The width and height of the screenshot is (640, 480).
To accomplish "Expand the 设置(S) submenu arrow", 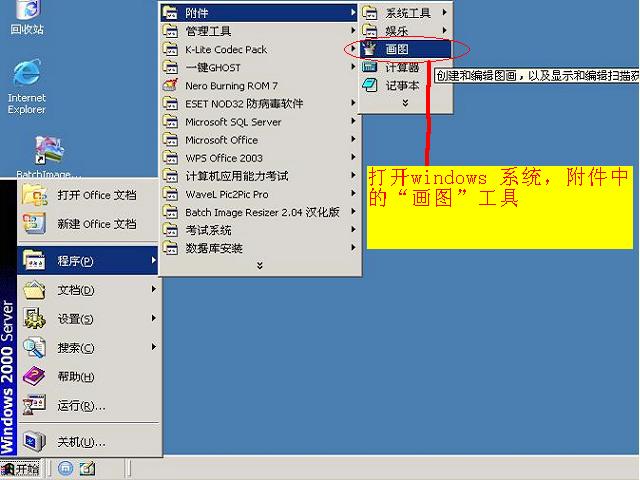I will coord(153,318).
